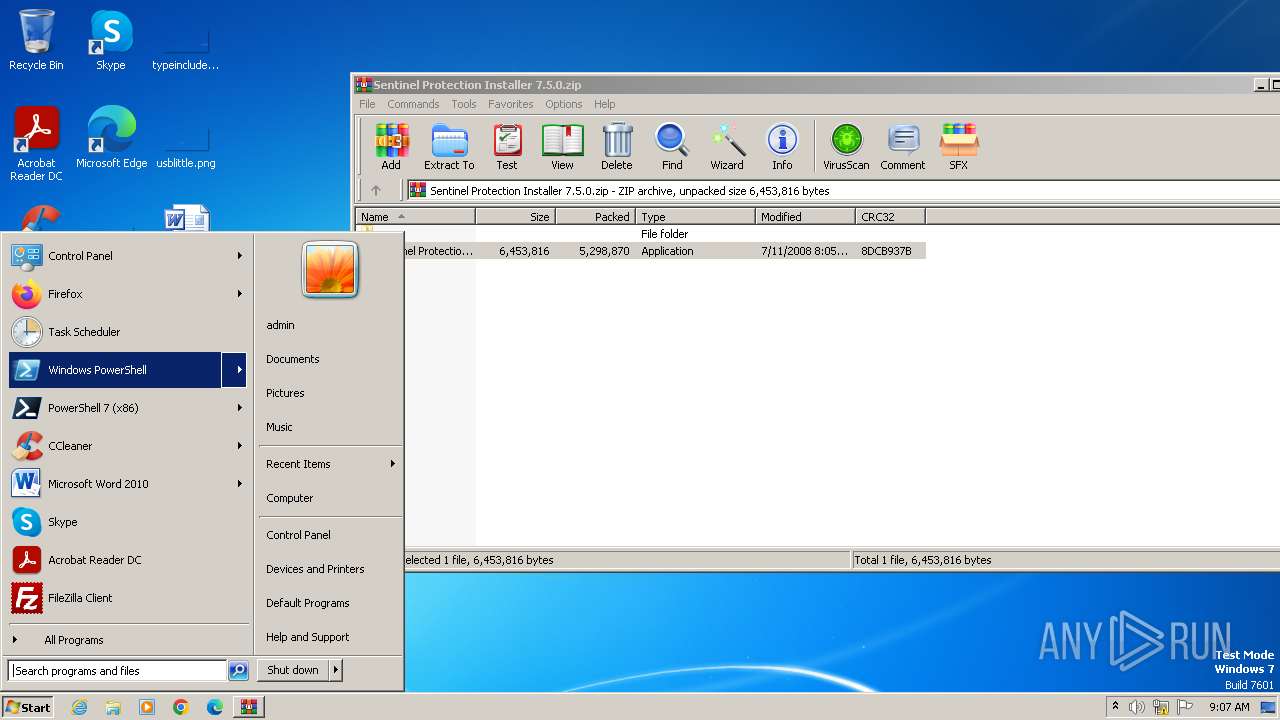Viewport: 1280px width, 720px height.
Task: Open Task Scheduler from Start menu
Action: 128,332
